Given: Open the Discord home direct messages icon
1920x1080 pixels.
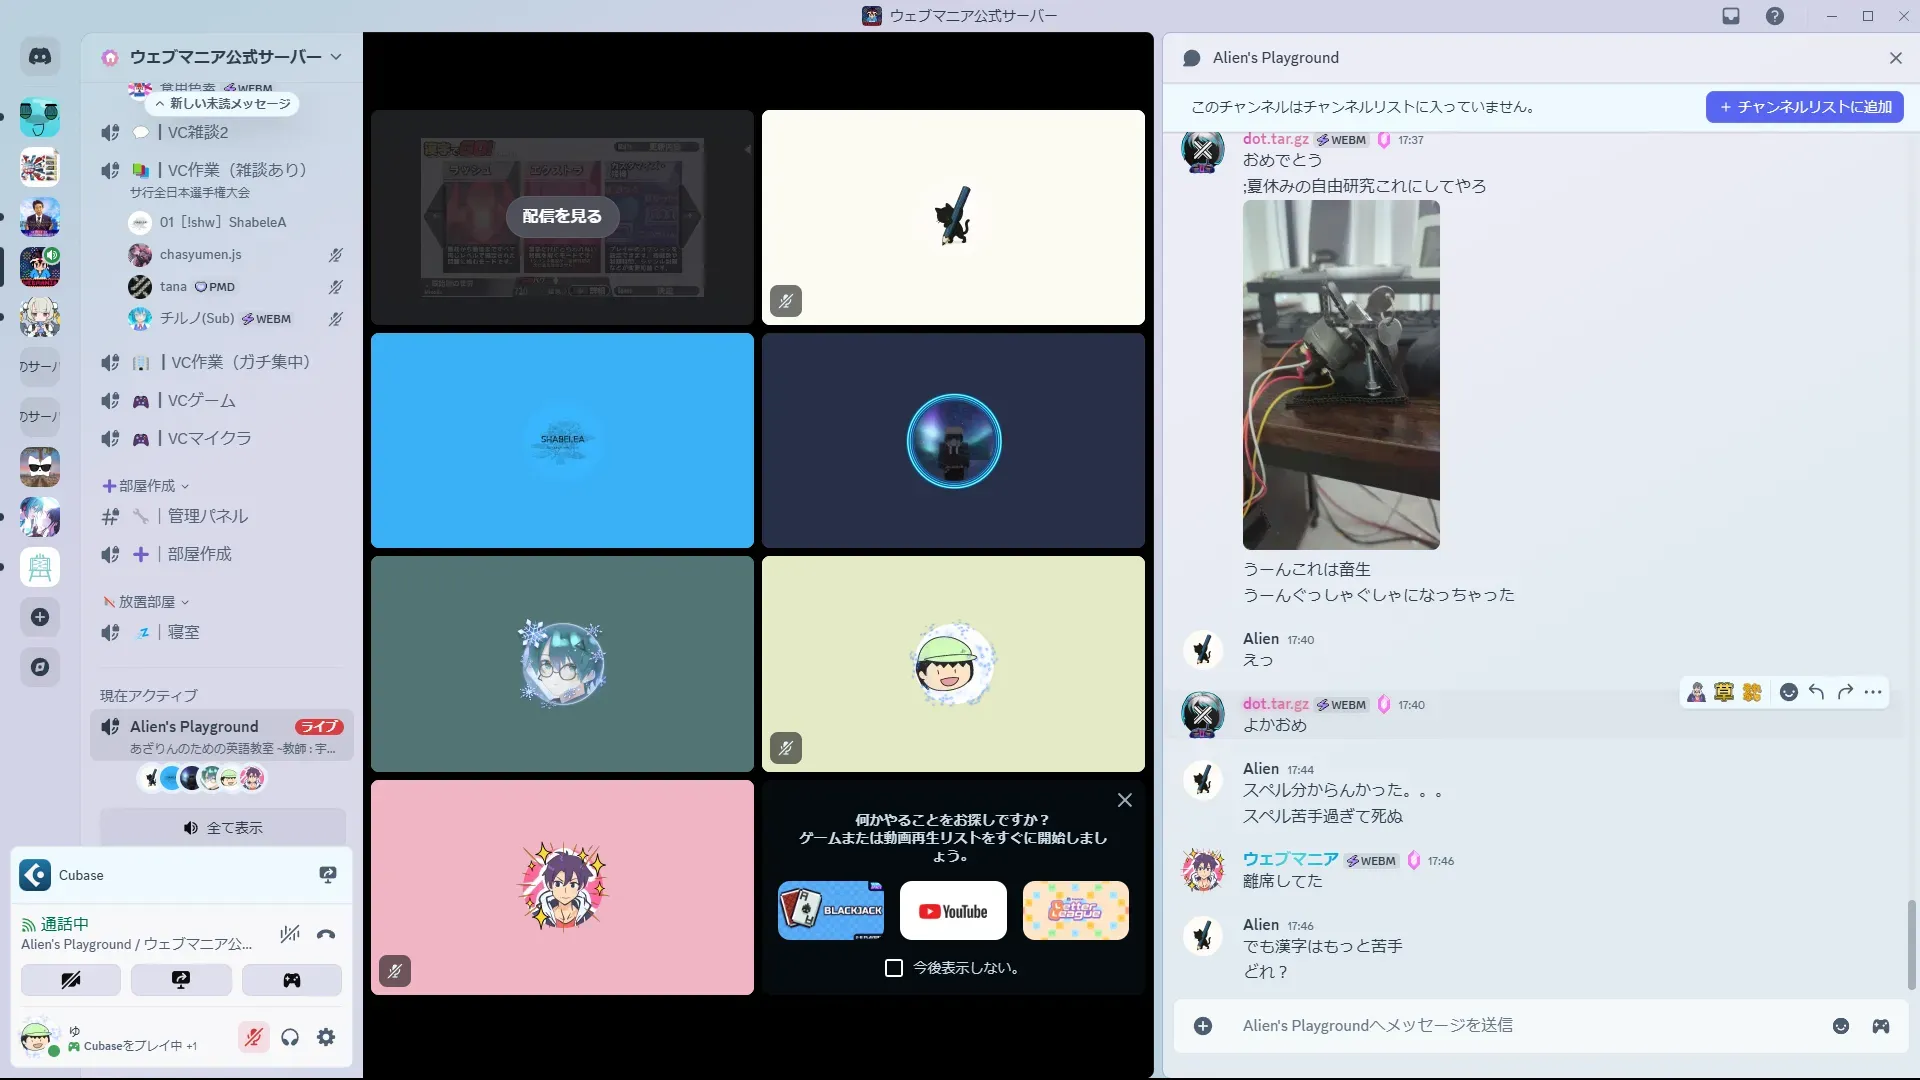Looking at the screenshot, I should 40,57.
